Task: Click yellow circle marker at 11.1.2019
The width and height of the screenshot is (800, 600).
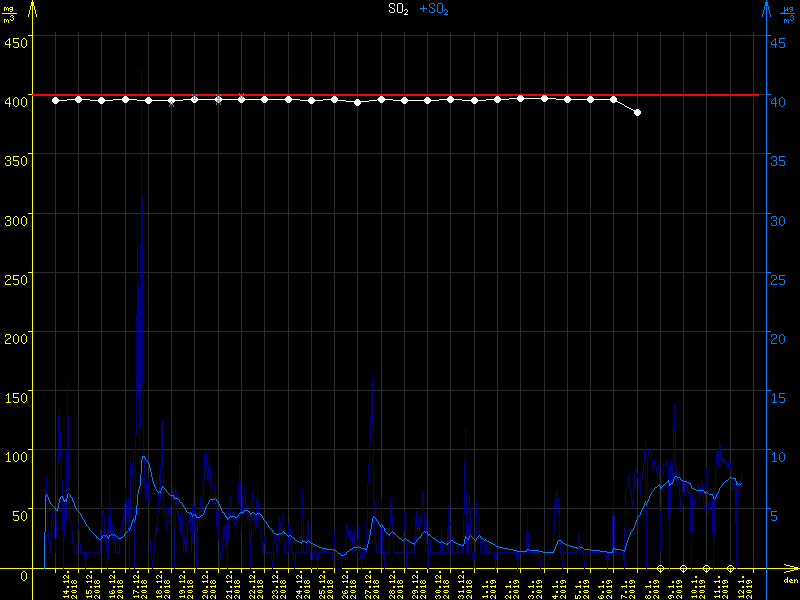Action: click(730, 568)
